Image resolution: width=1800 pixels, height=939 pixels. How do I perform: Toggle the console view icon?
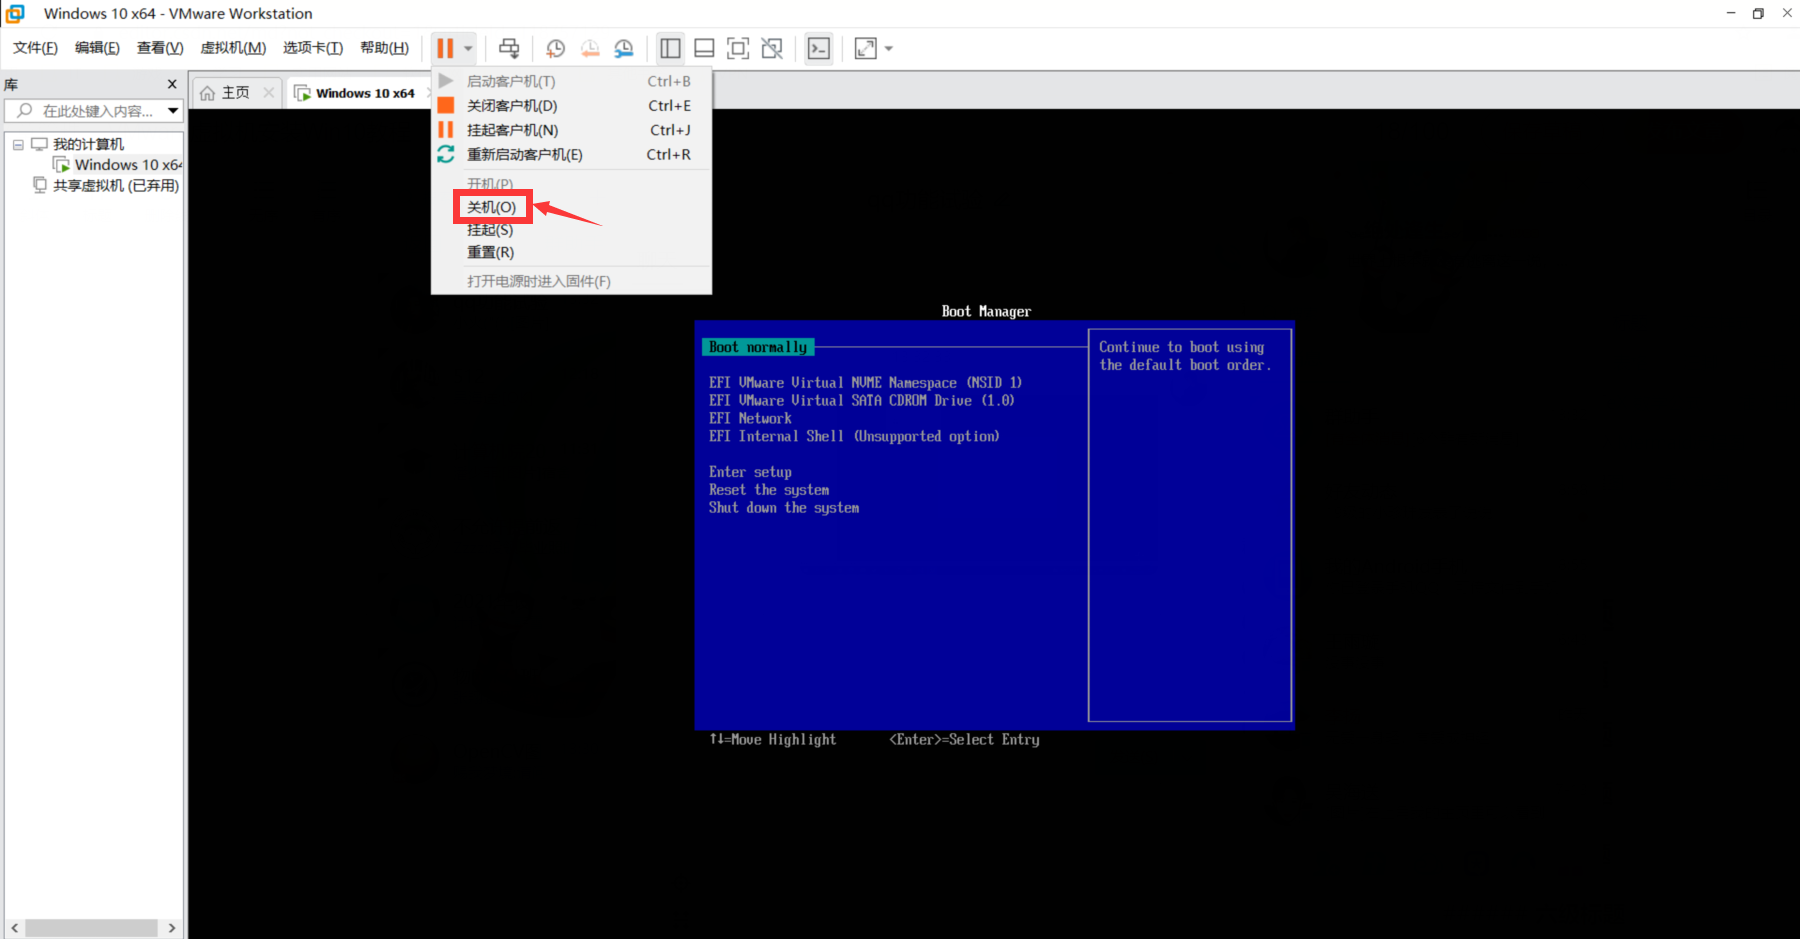(819, 48)
